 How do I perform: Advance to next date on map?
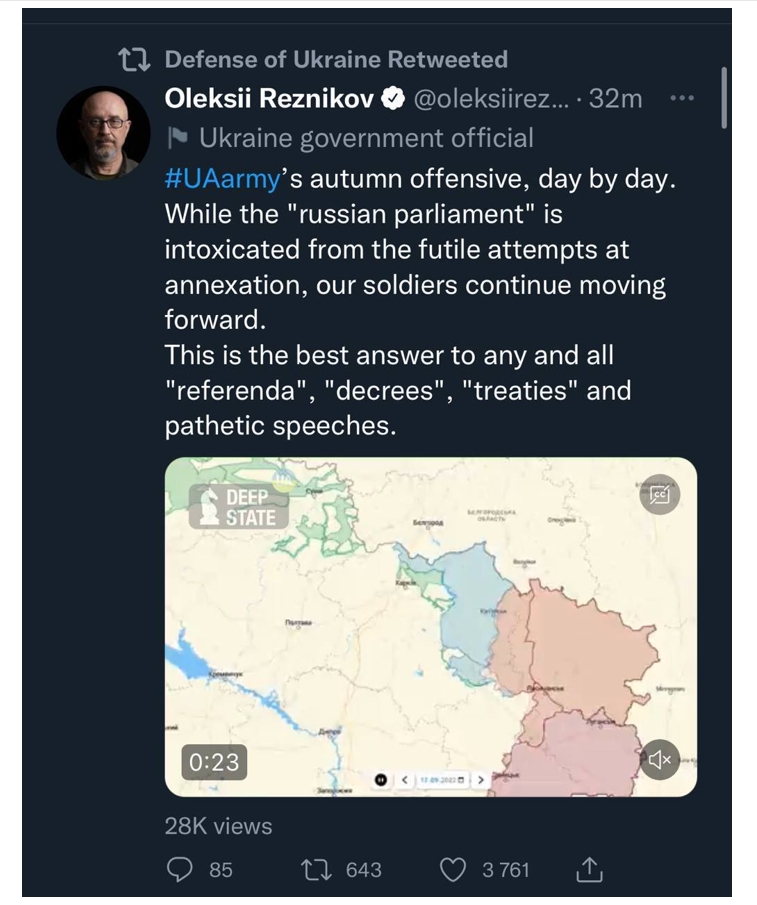481,779
